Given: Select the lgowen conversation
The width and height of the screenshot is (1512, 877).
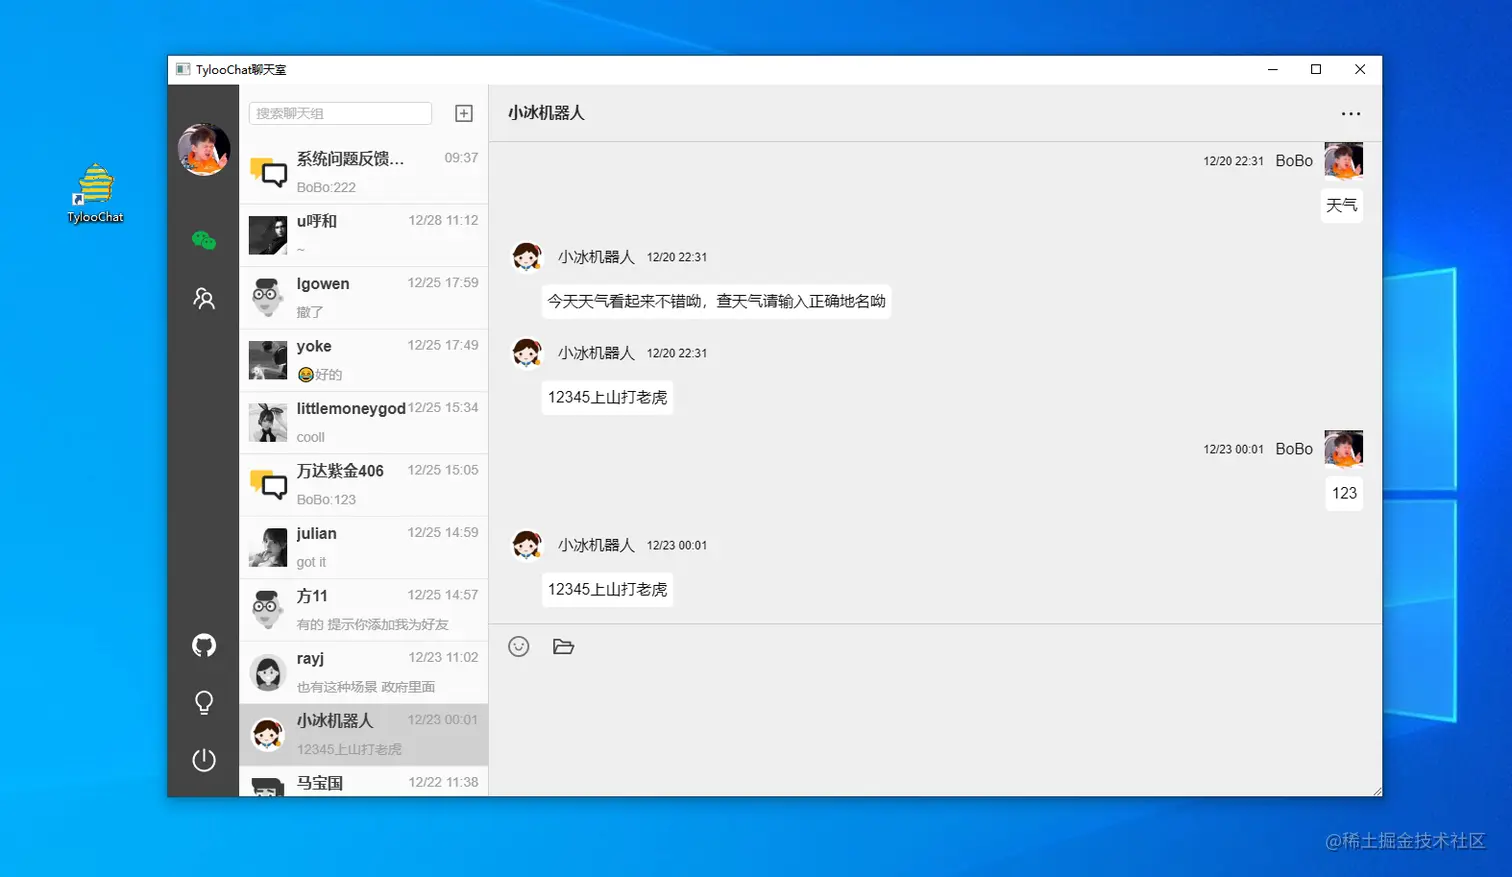Looking at the screenshot, I should [364, 297].
